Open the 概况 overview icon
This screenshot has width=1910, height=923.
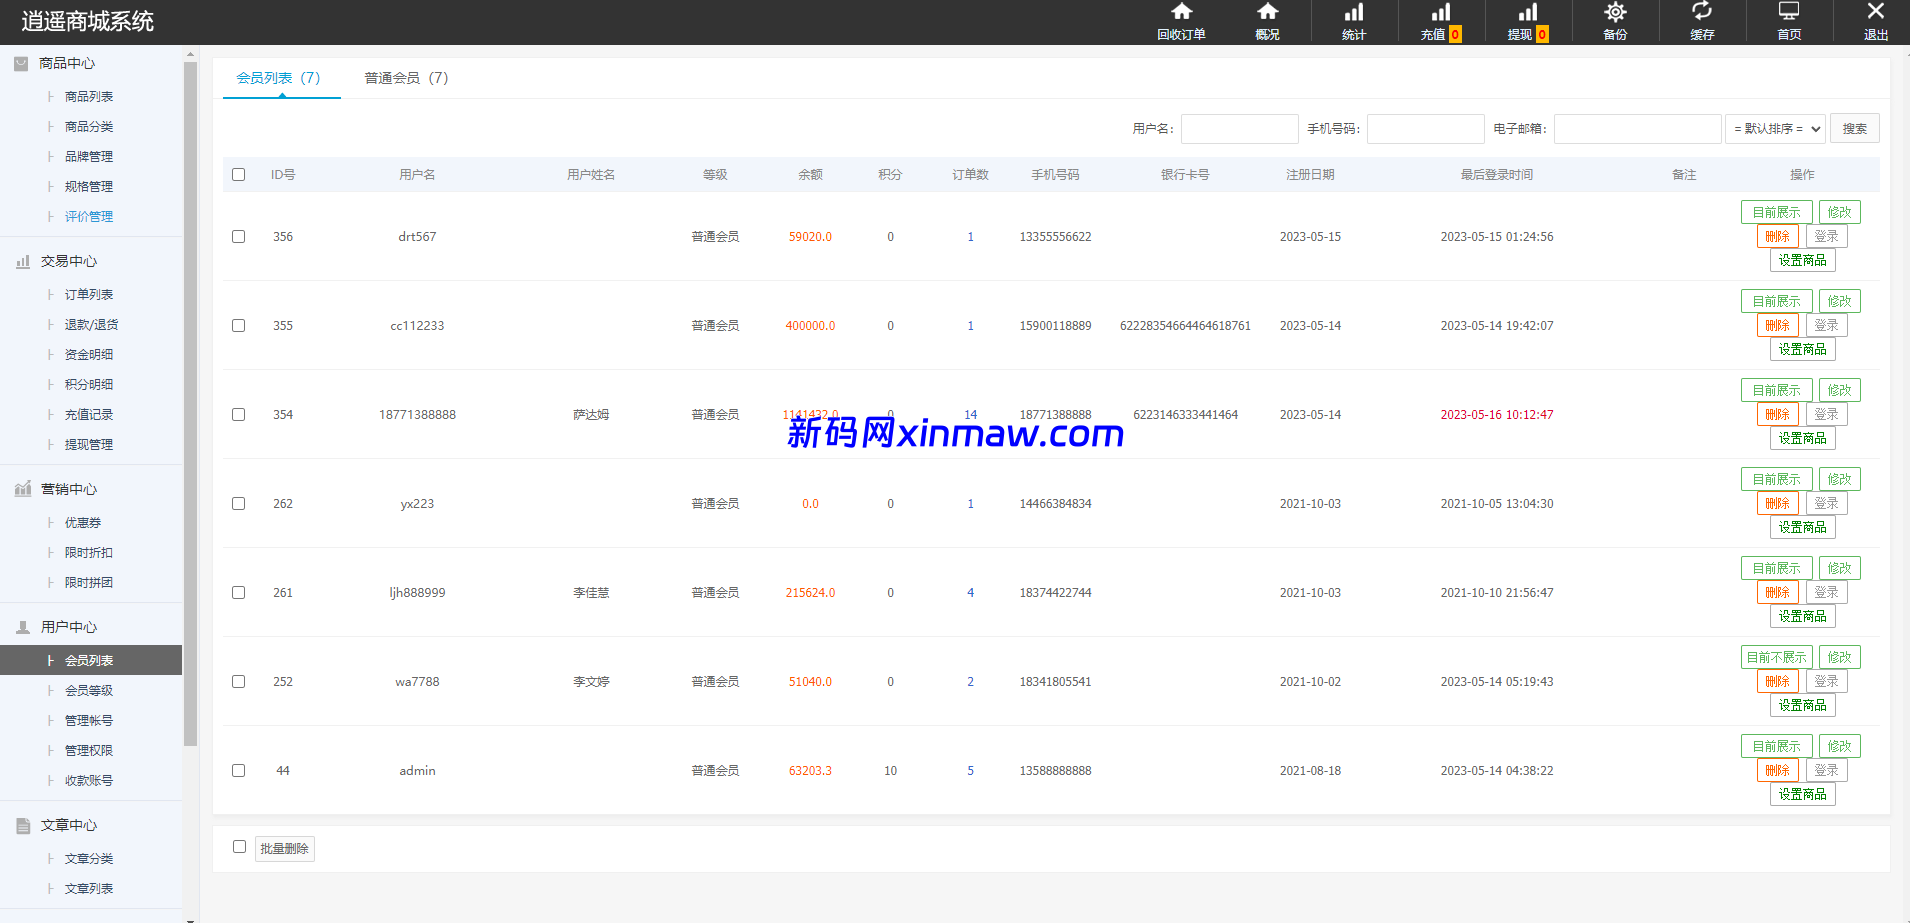(x=1267, y=13)
